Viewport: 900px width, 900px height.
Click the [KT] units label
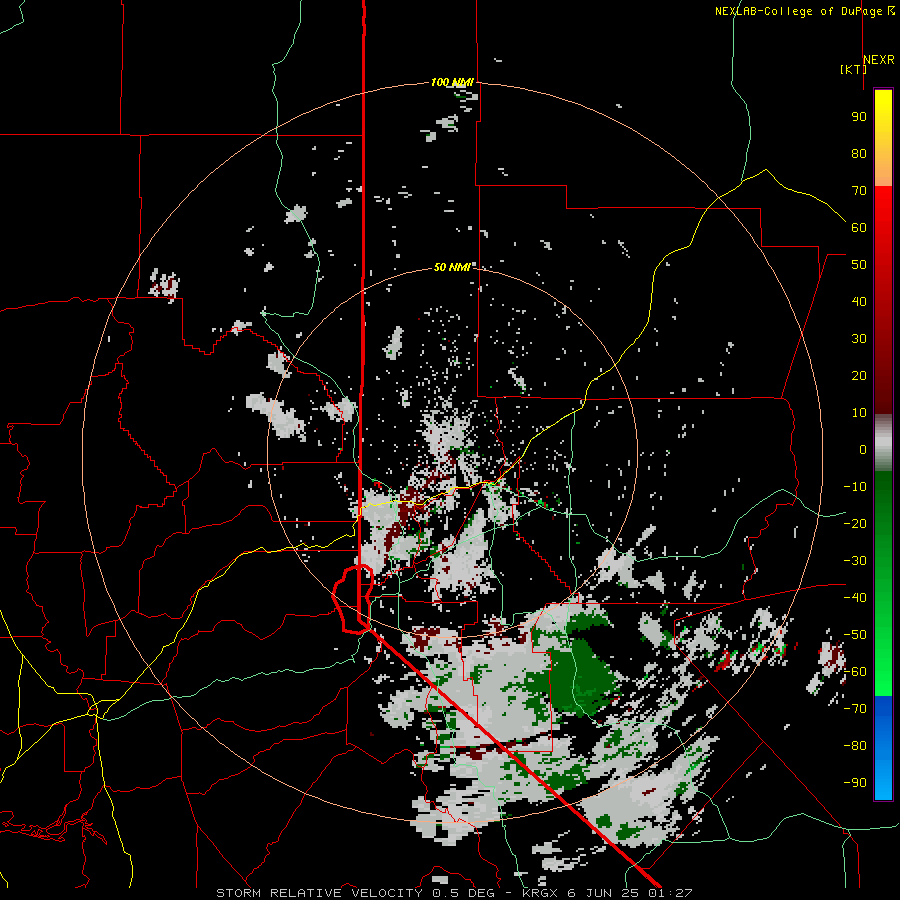[x=853, y=69]
